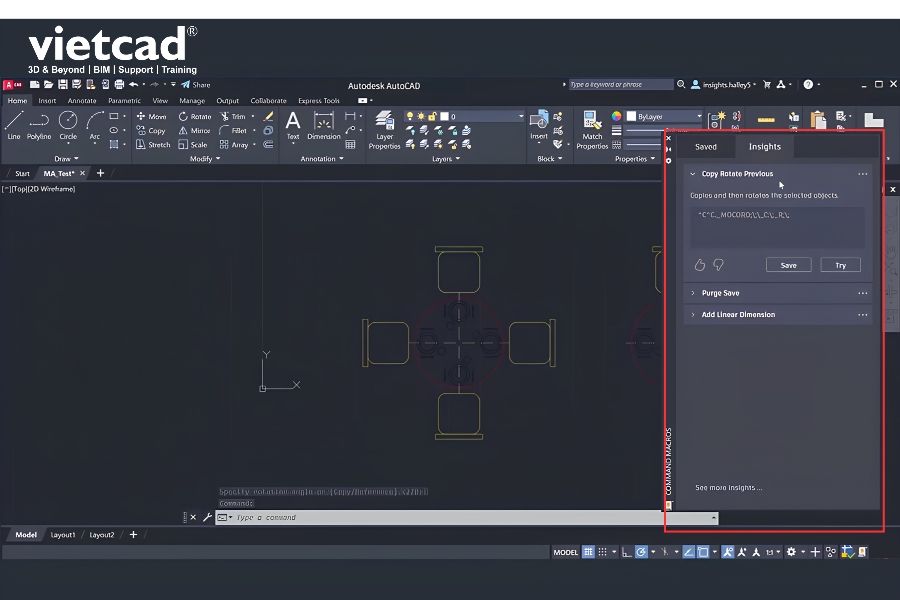The image size is (900, 600).
Task: Open Layer Properties manager
Action: pos(384,130)
